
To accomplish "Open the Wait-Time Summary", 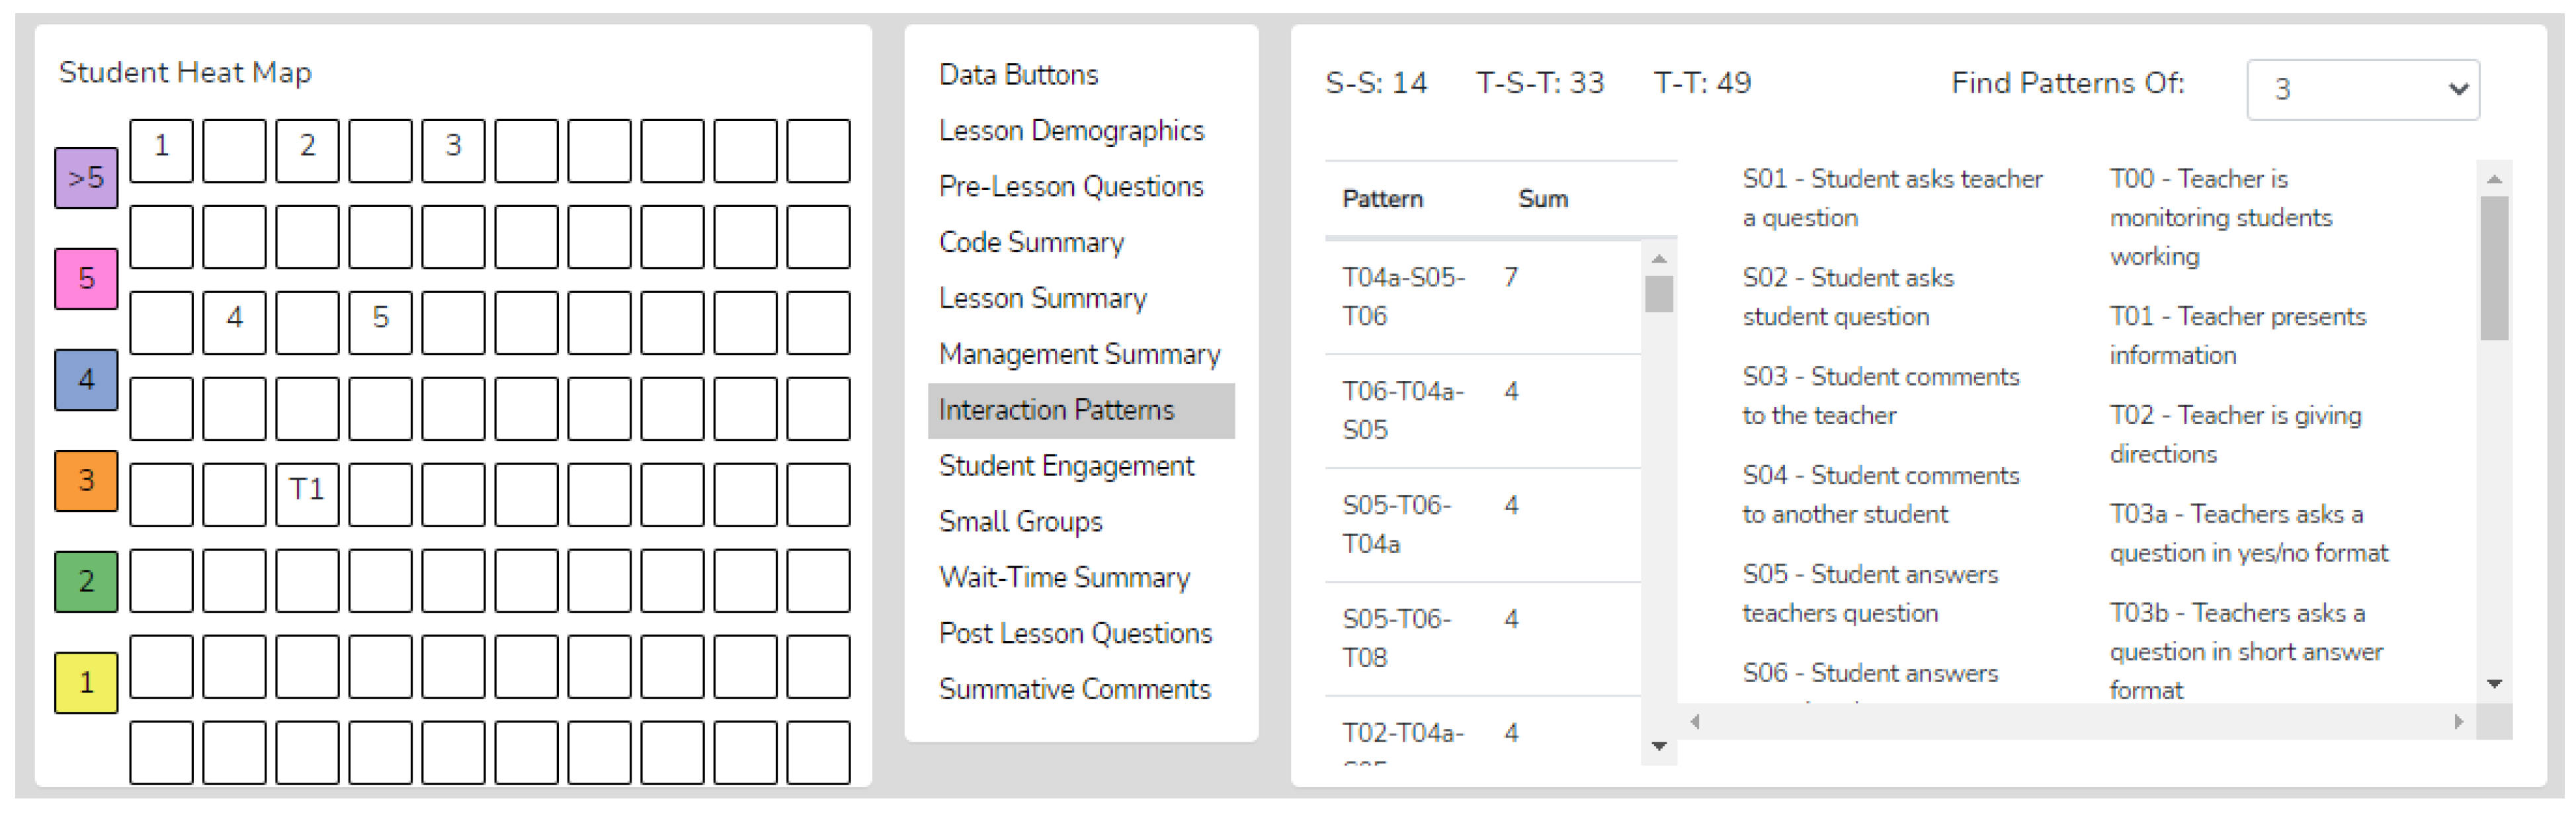I will [1064, 578].
